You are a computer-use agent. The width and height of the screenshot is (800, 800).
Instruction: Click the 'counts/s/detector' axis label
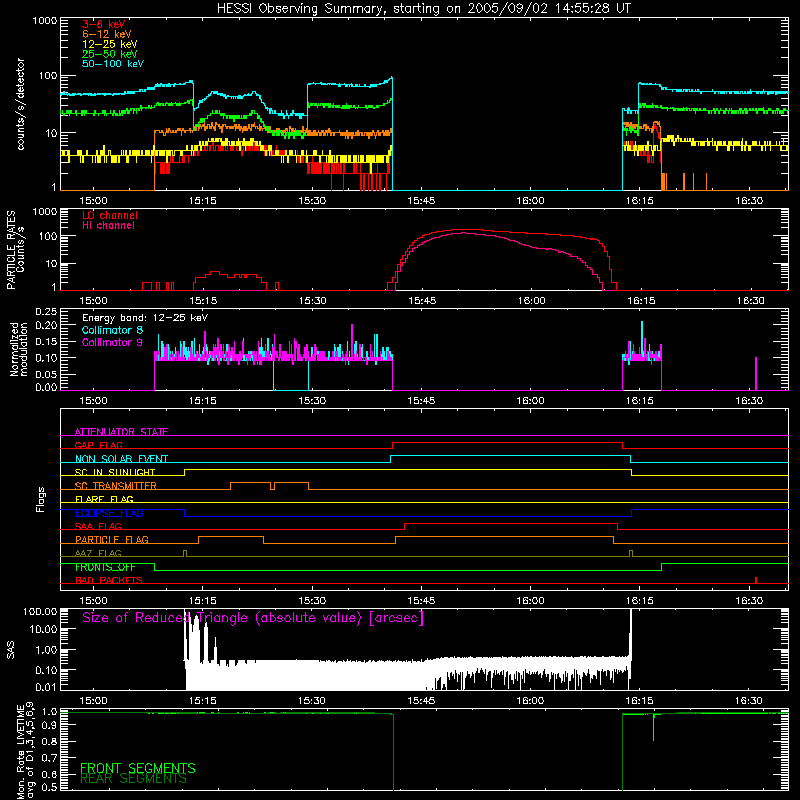coord(20,104)
